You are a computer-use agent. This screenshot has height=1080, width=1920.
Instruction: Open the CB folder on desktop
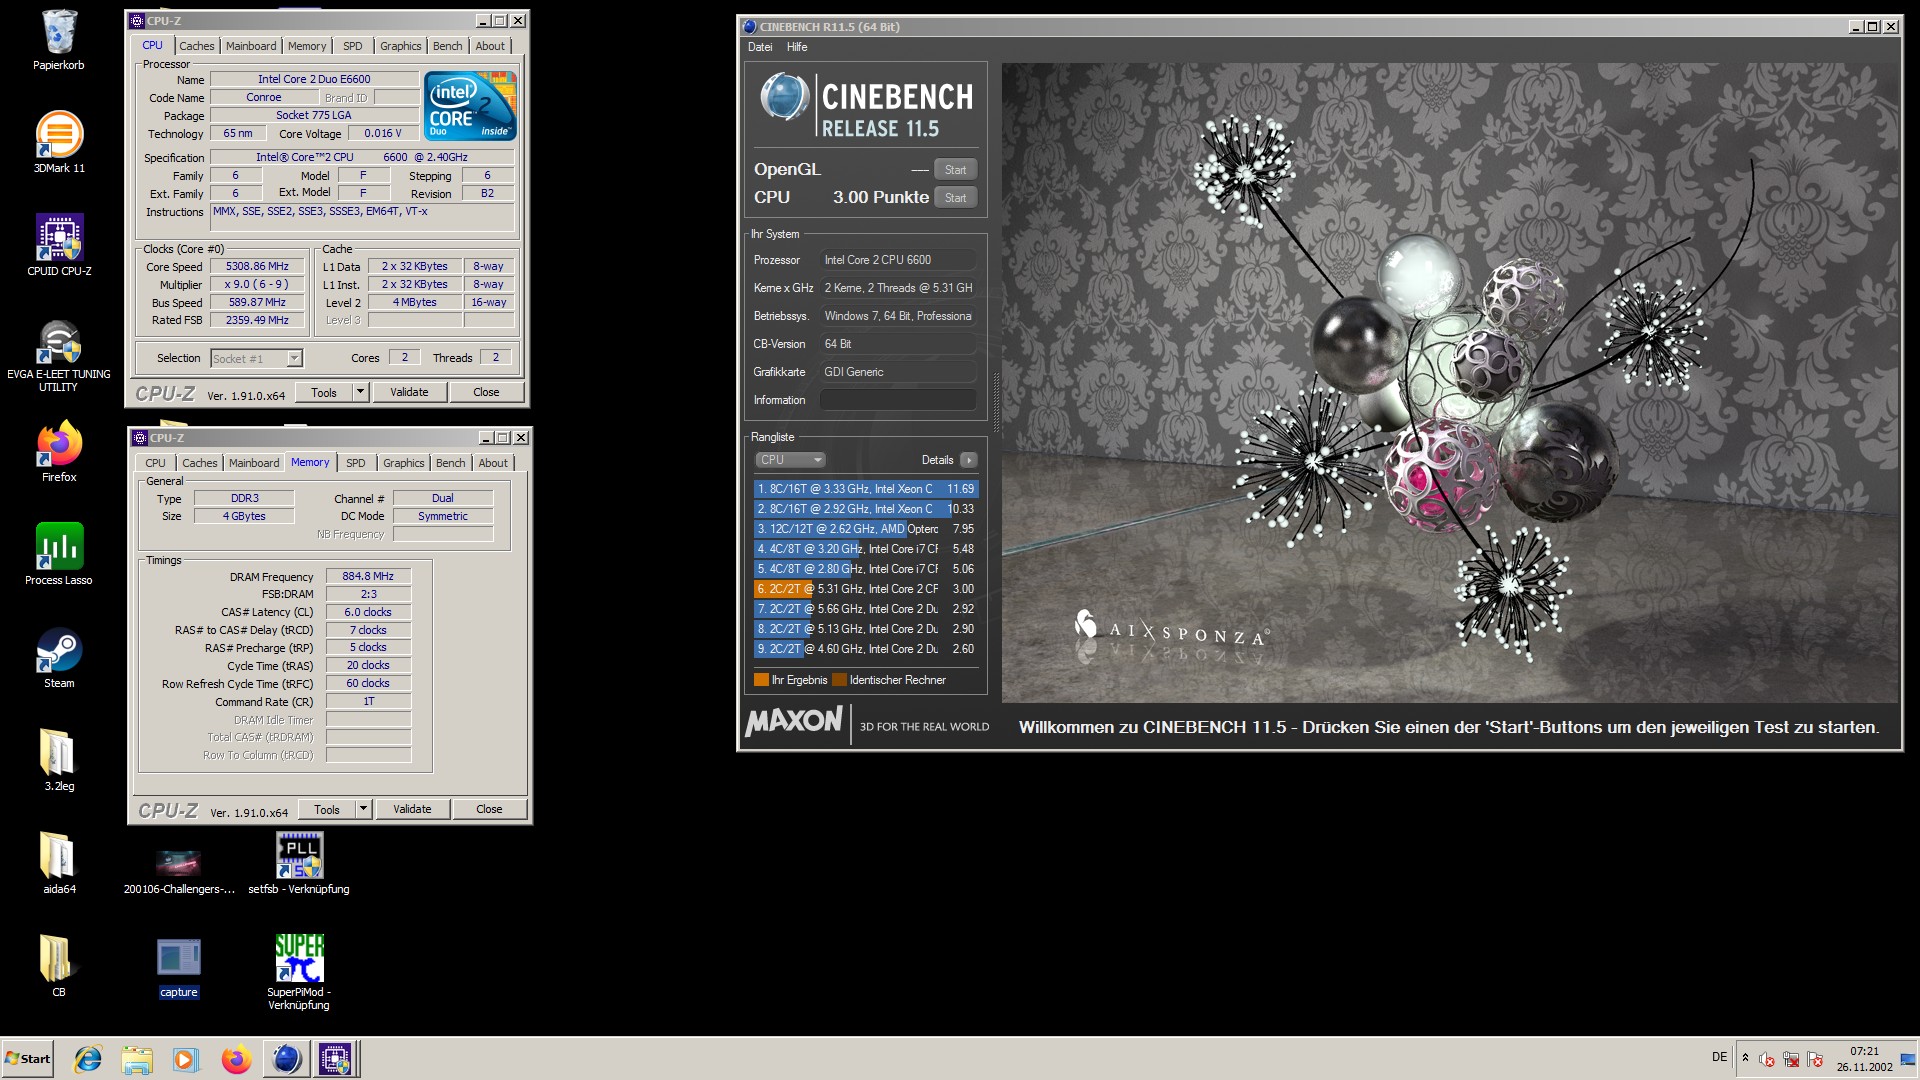59,966
